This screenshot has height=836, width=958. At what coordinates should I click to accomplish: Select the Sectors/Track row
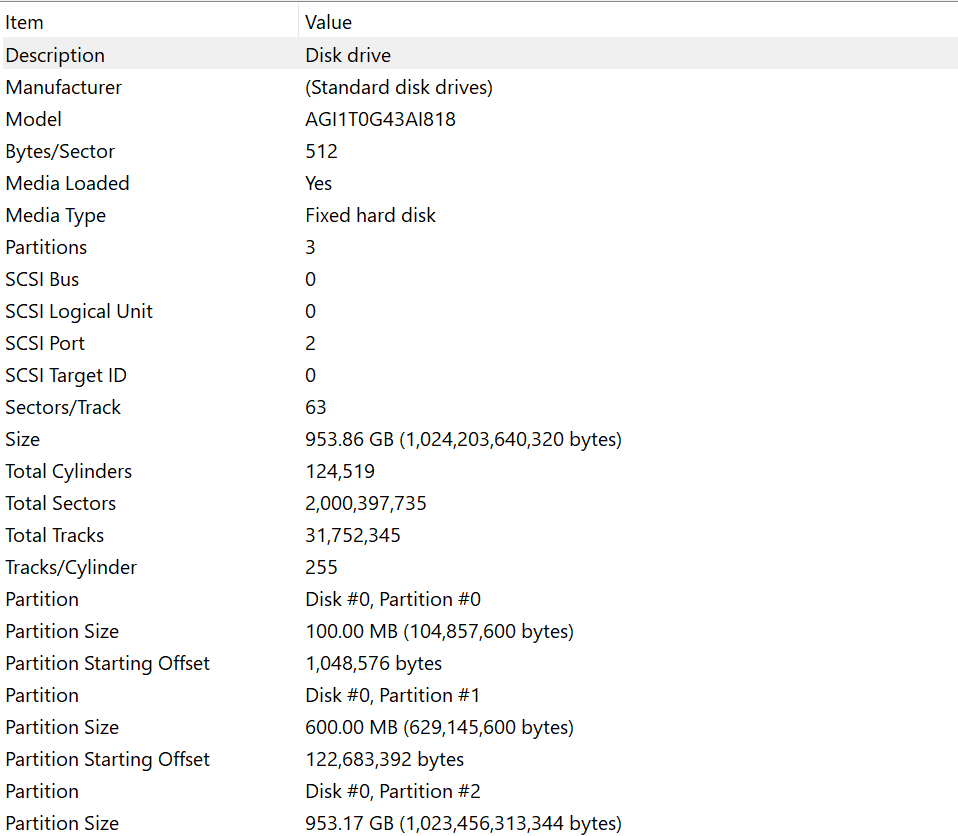pyautogui.click(x=63, y=407)
